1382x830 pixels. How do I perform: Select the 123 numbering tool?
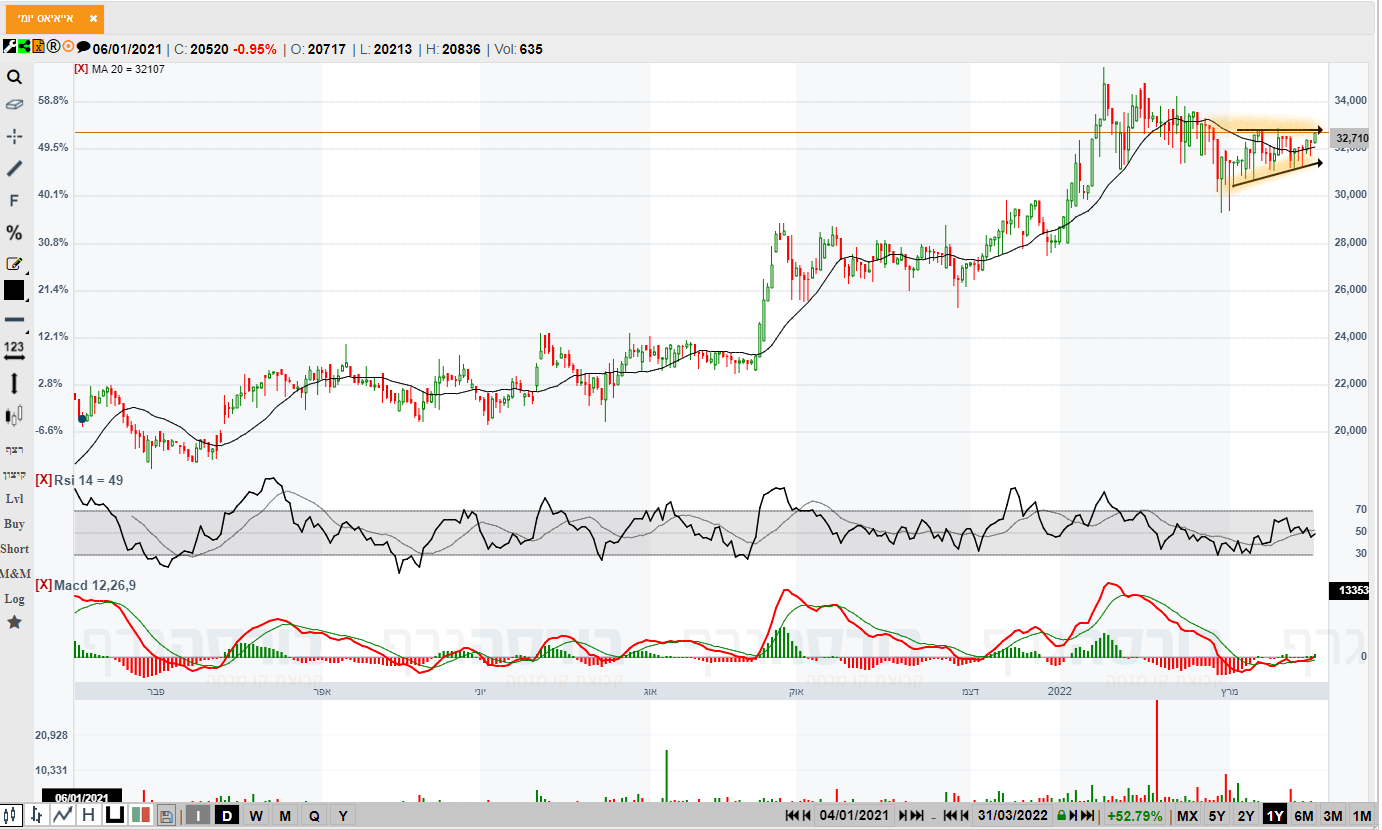tap(14, 350)
